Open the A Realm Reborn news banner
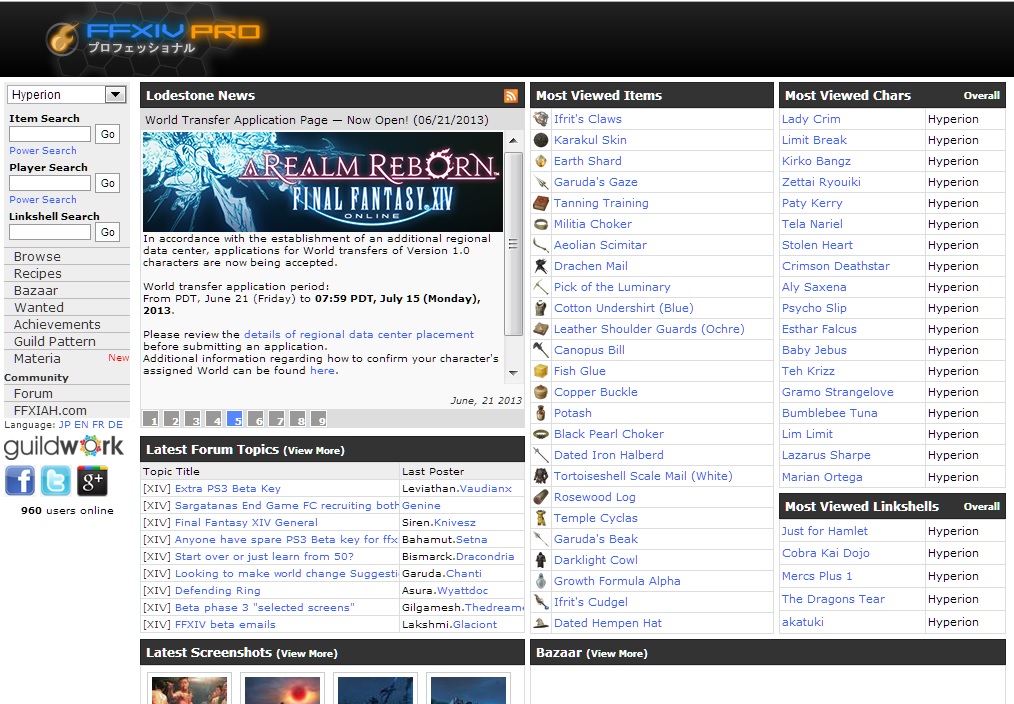The height and width of the screenshot is (704, 1014). 323,182
